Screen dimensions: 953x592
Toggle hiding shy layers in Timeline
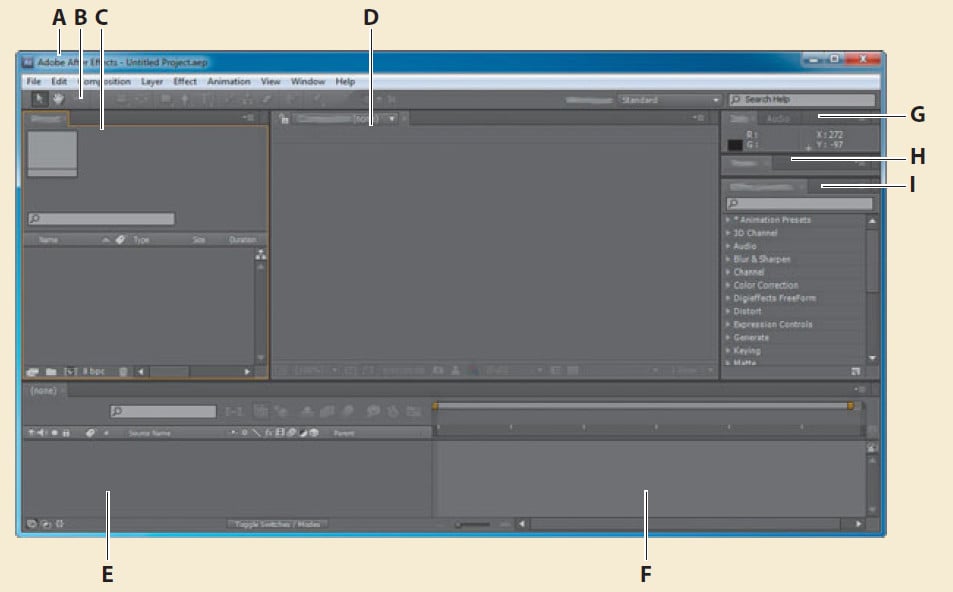pos(307,411)
